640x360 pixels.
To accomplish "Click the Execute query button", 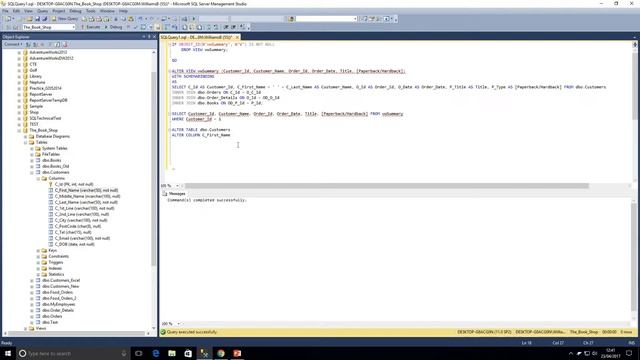I will tap(91, 27).
